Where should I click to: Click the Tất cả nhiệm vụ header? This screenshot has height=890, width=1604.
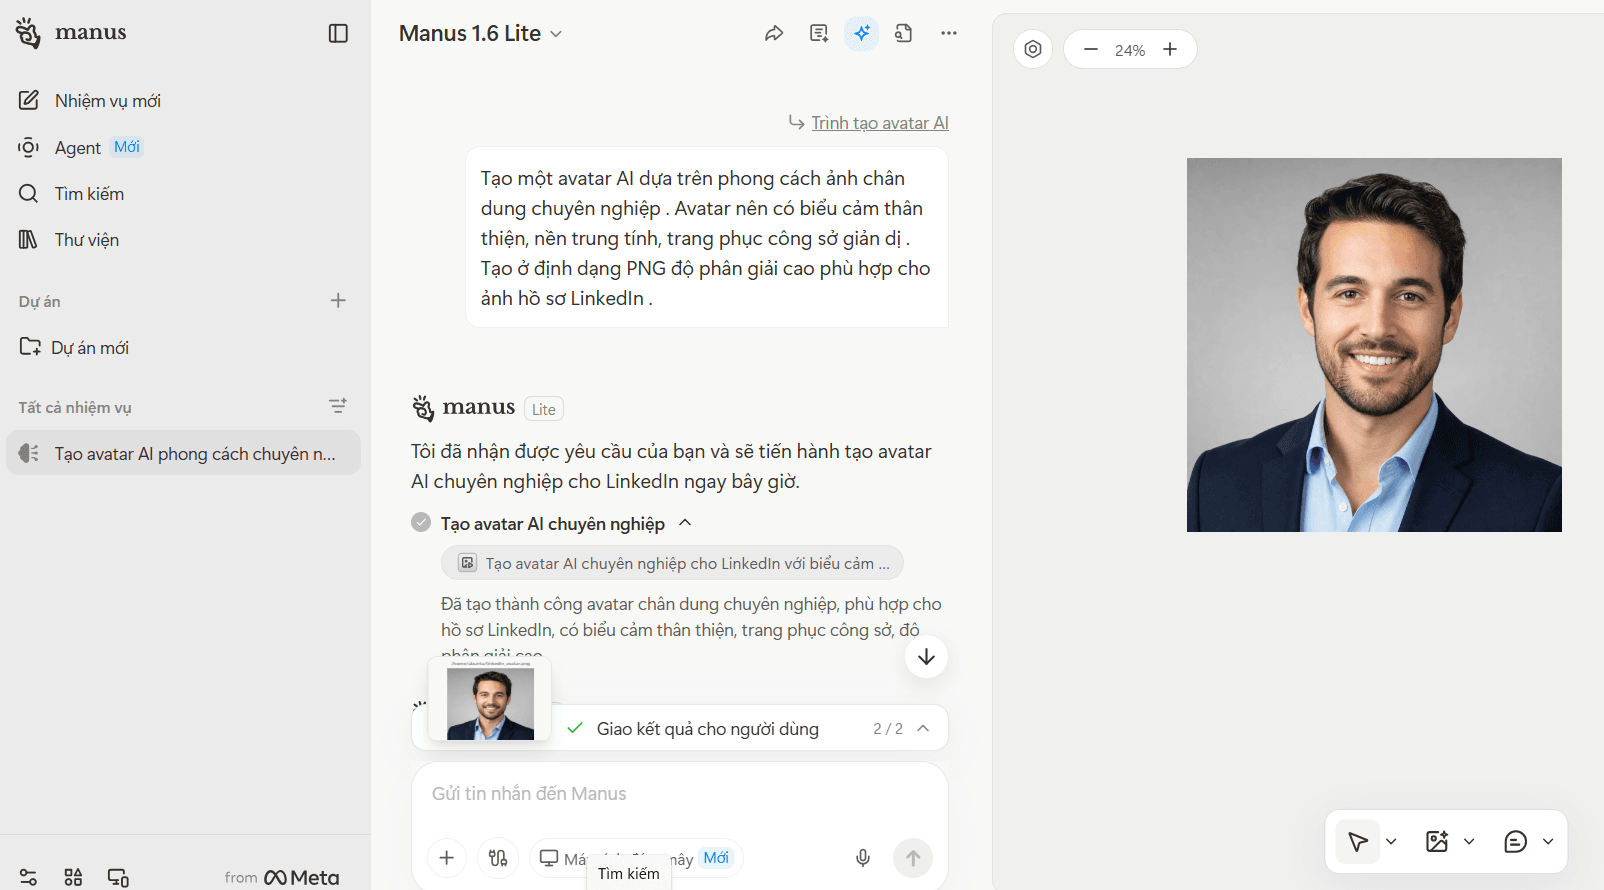coord(75,407)
